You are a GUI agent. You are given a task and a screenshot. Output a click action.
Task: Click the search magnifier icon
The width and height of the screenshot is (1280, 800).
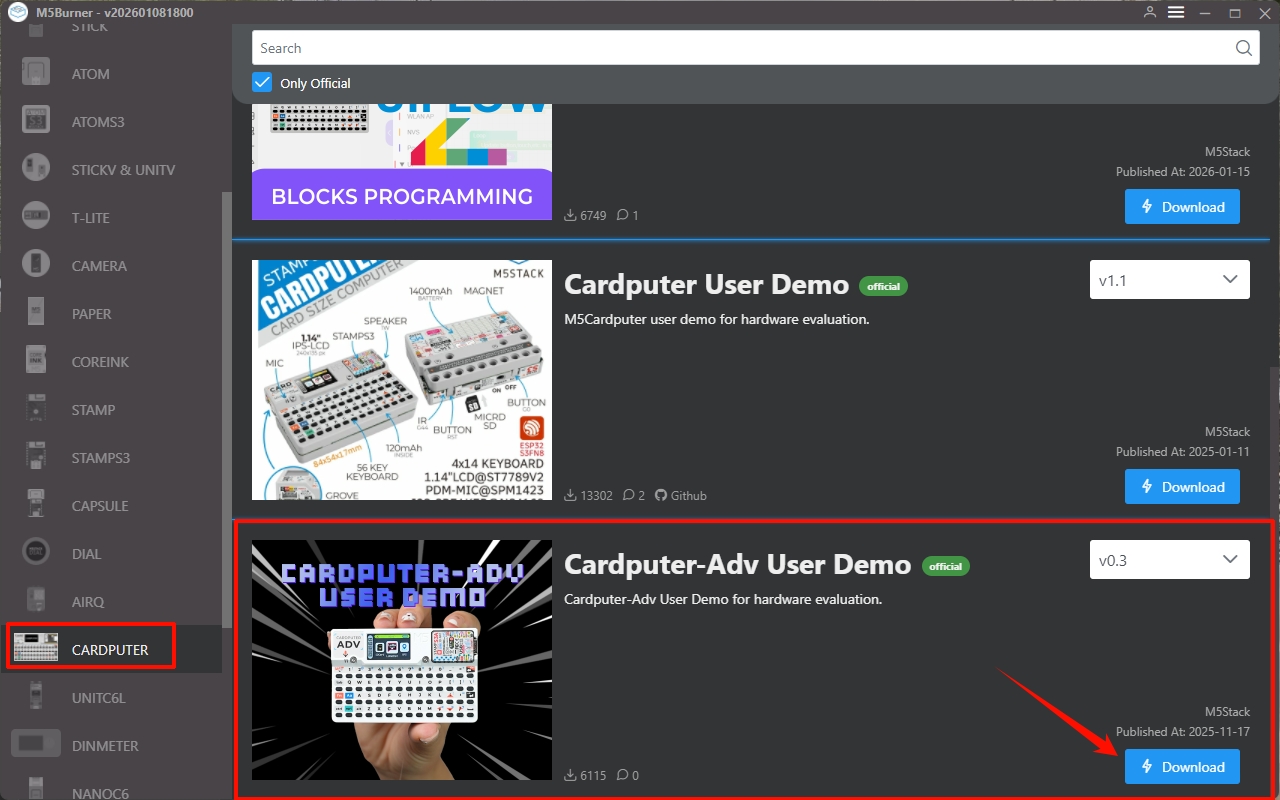pyautogui.click(x=1243, y=48)
